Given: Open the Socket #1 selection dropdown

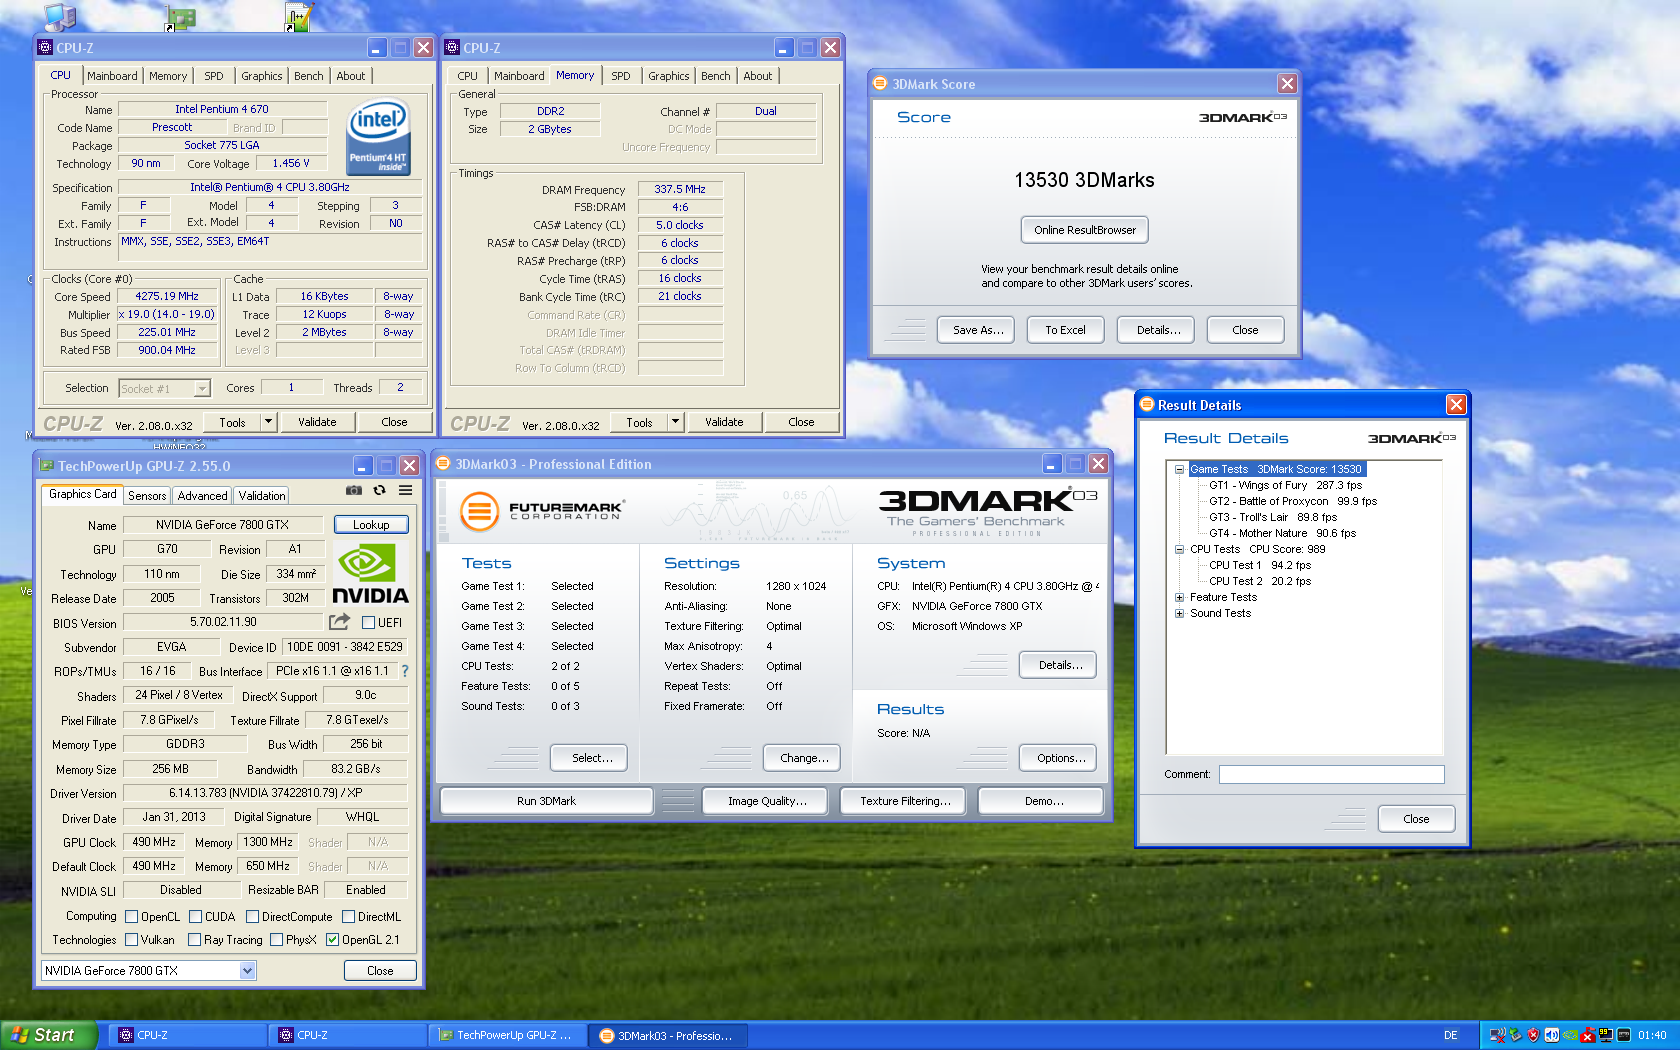Looking at the screenshot, I should click(x=202, y=388).
